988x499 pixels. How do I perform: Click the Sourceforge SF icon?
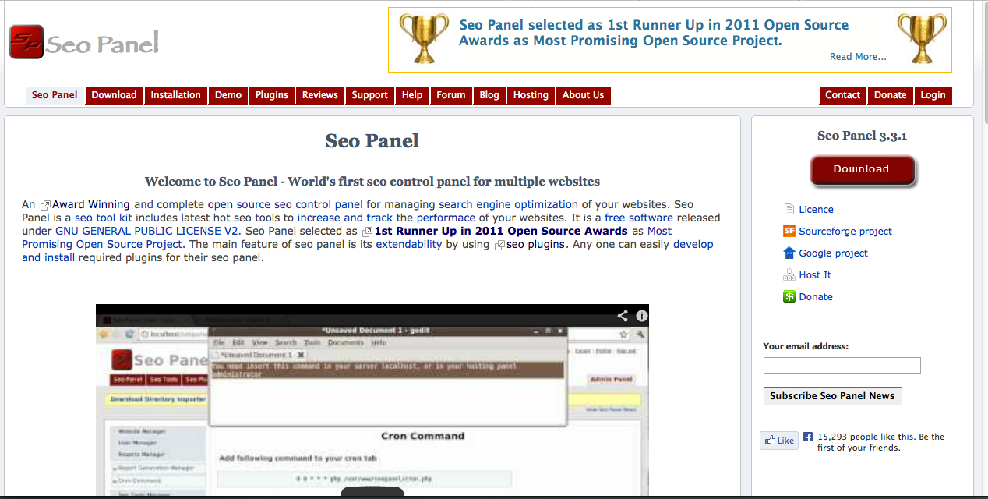click(x=789, y=231)
